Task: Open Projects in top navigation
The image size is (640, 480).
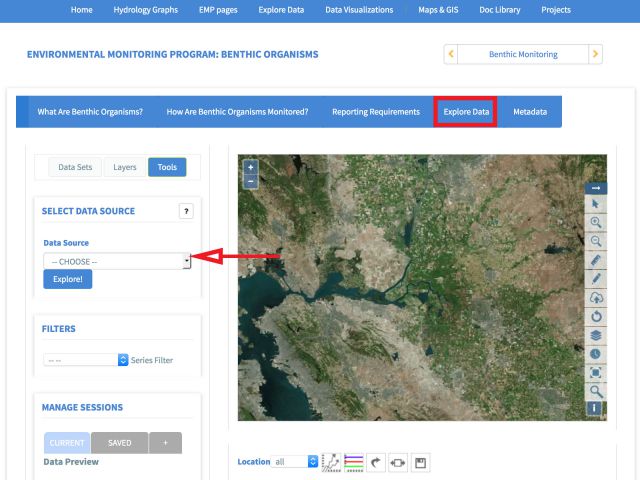Action: tap(556, 10)
